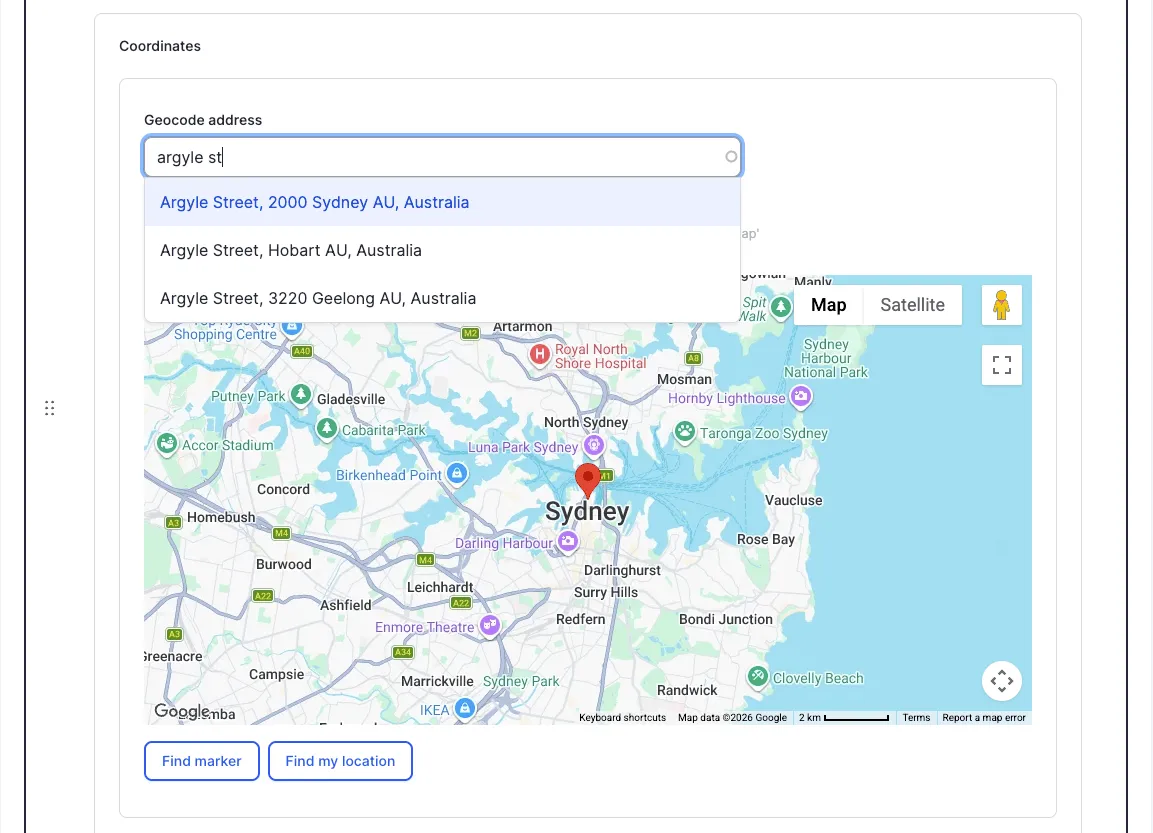Click the Surry Hills map label
Image resolution: width=1153 pixels, height=833 pixels.
coord(606,592)
